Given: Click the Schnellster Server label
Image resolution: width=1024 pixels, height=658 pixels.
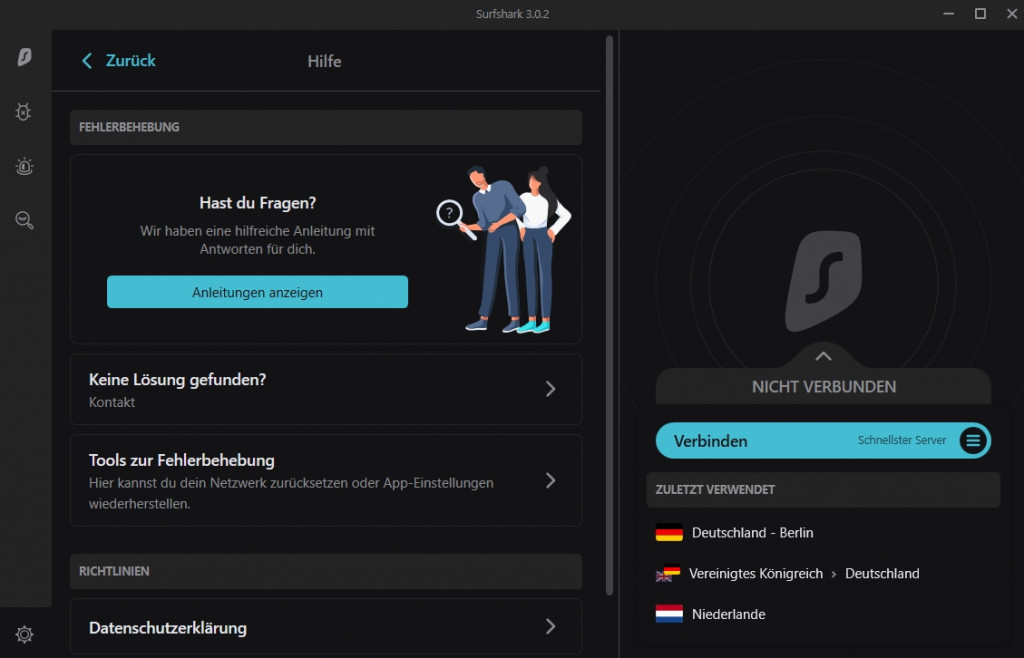Looking at the screenshot, I should pos(902,441).
